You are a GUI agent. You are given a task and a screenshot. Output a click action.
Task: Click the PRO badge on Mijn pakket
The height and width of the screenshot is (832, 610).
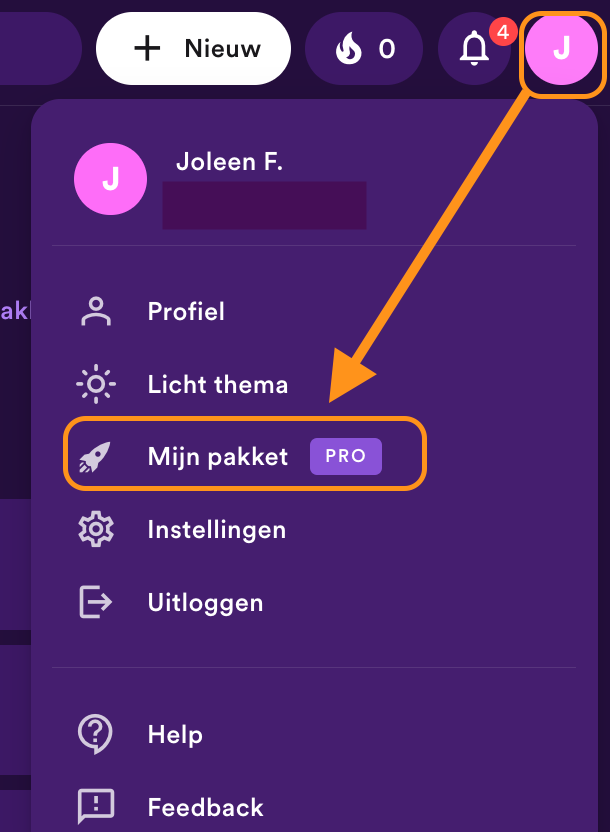(x=345, y=456)
